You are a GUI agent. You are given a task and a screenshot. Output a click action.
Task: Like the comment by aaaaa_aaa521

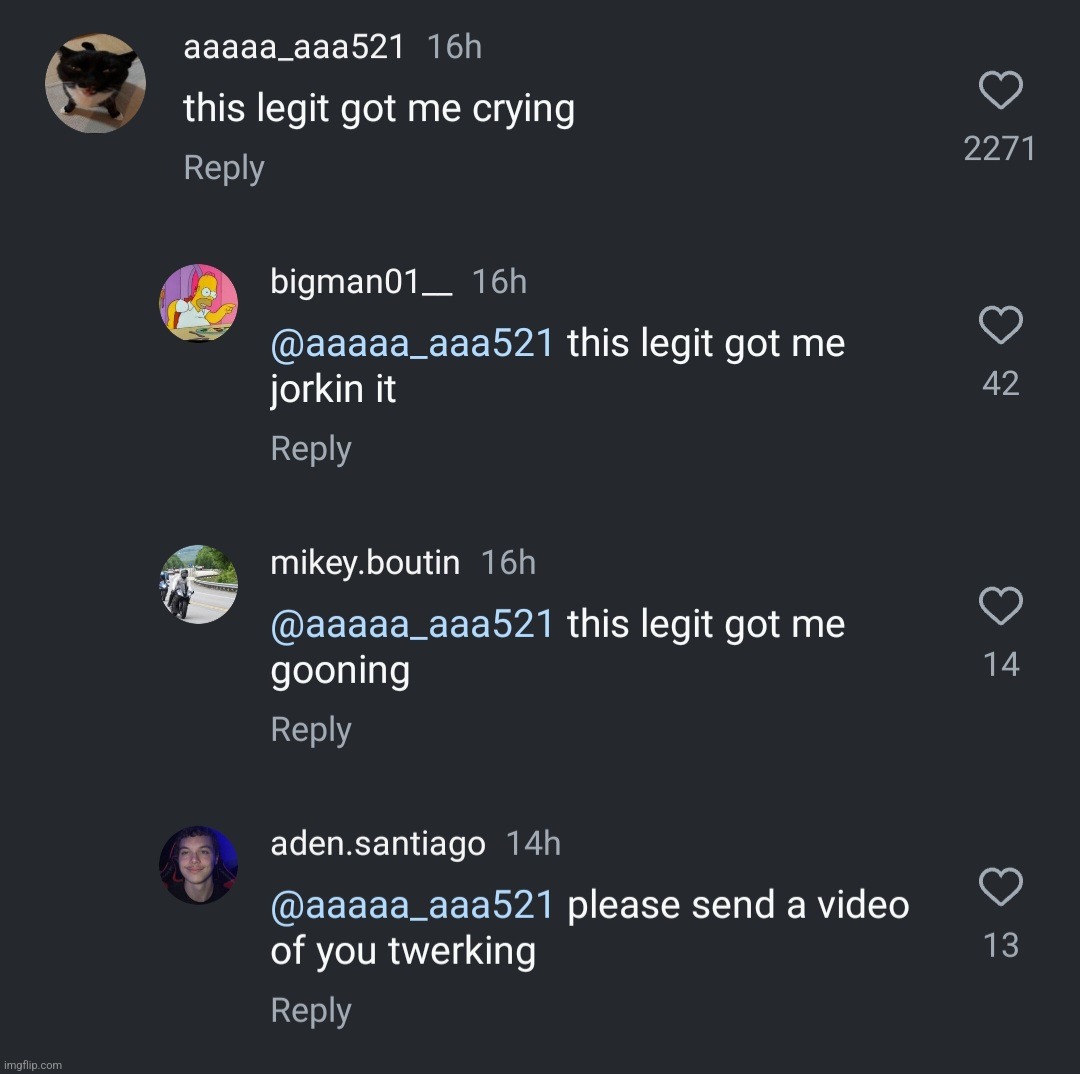tap(1000, 91)
